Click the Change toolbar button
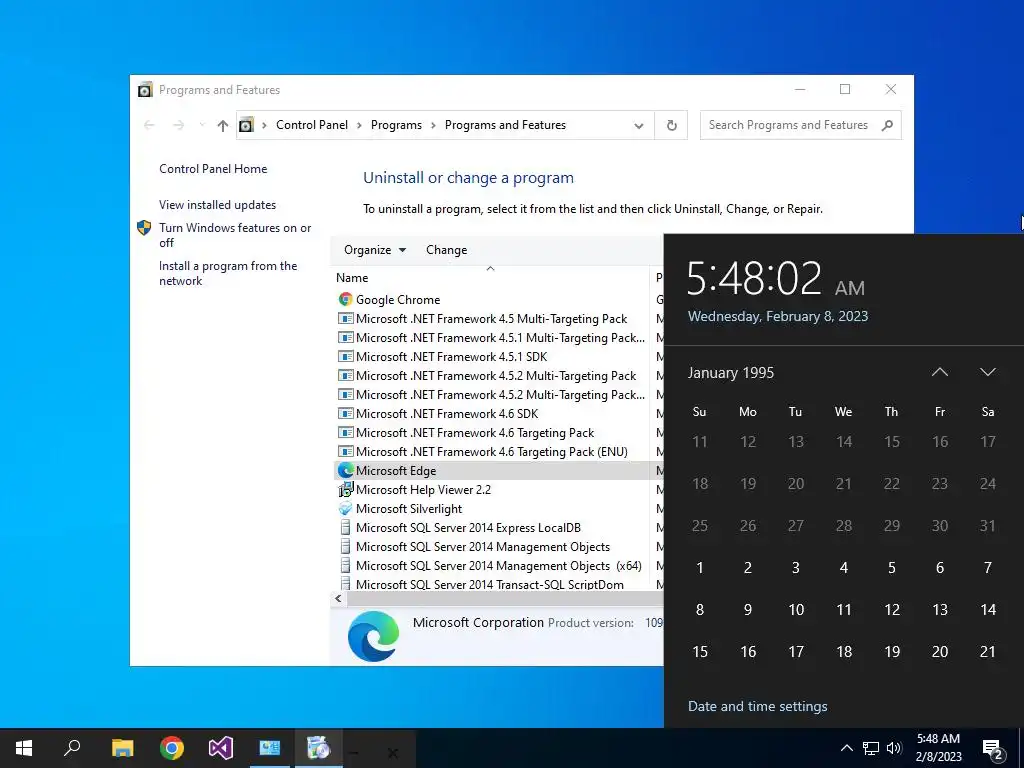Viewport: 1024px width, 768px height. (447, 249)
